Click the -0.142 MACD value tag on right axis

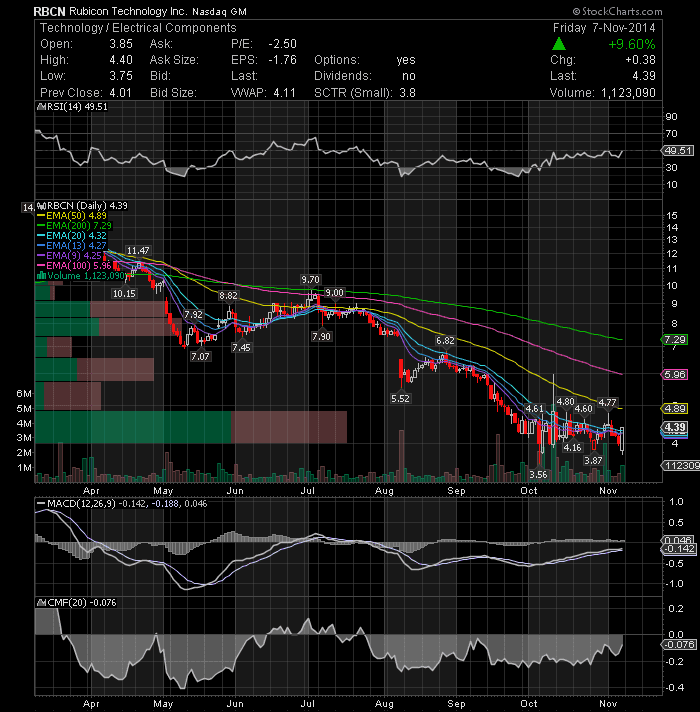tap(679, 549)
